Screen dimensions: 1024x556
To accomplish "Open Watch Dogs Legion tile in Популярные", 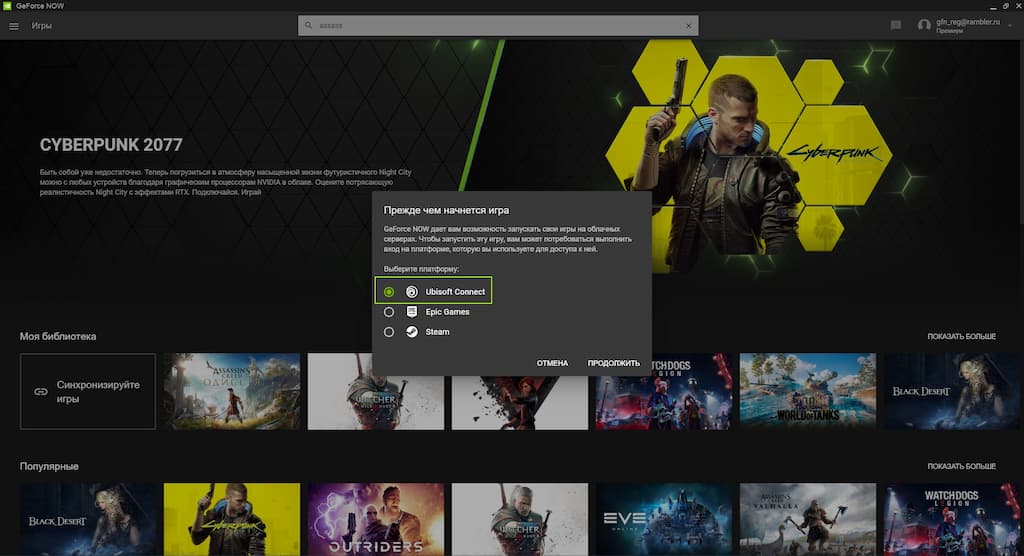I will (952, 519).
